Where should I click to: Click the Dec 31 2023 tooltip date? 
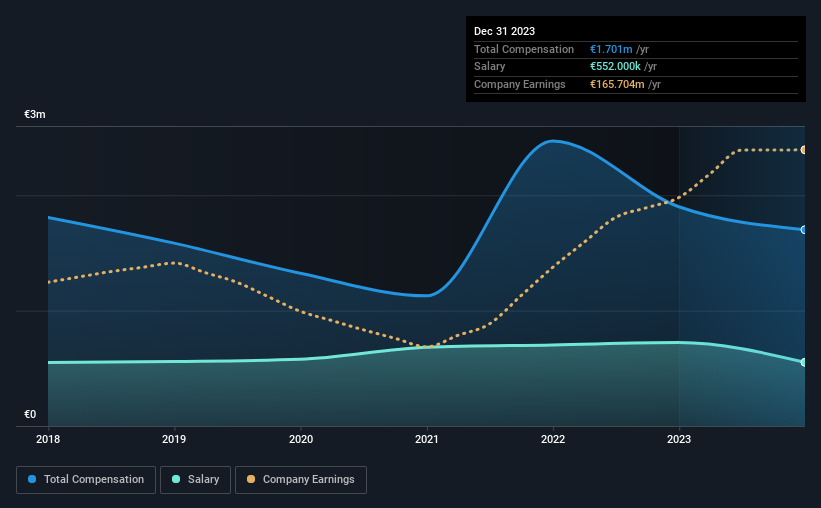(x=504, y=31)
